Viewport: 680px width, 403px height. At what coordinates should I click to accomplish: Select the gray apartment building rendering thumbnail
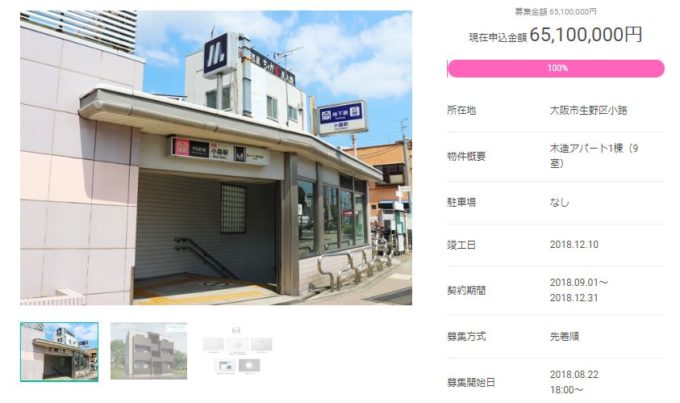149,351
